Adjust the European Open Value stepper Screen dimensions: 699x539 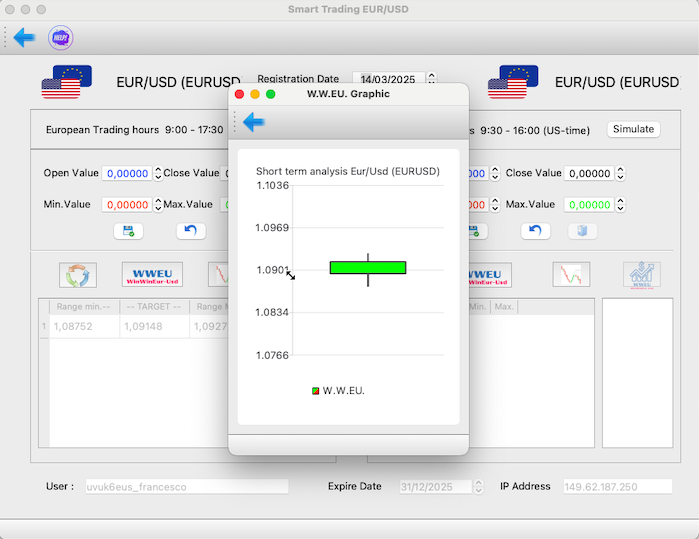158,174
